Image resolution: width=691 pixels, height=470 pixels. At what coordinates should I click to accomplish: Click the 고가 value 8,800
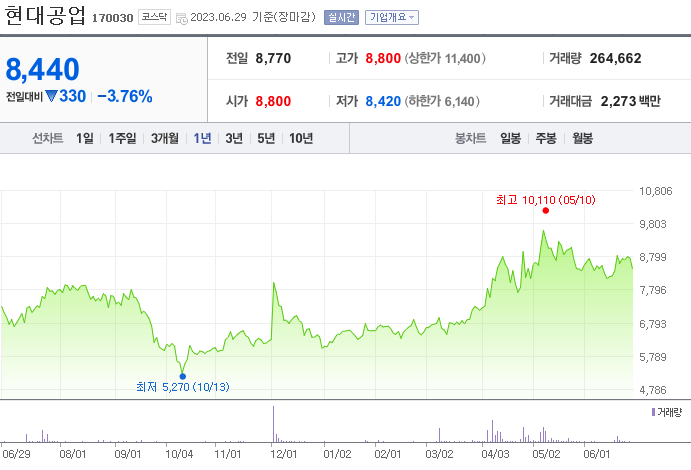(x=383, y=58)
